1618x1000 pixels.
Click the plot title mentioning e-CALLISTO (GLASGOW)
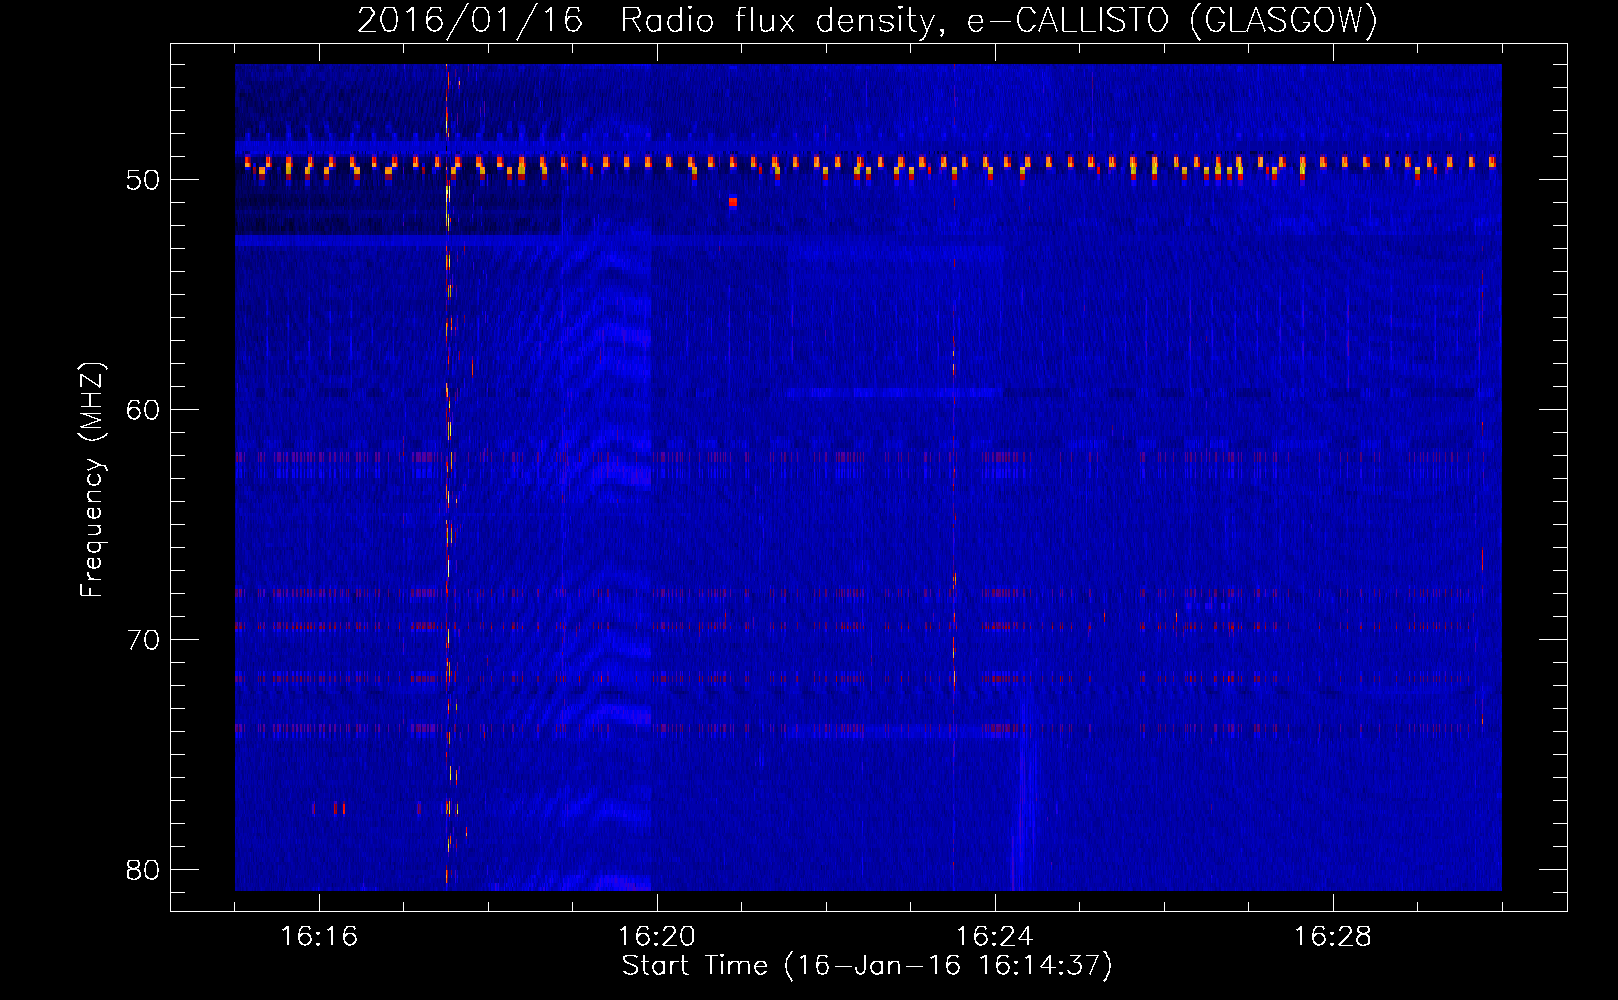tap(867, 20)
